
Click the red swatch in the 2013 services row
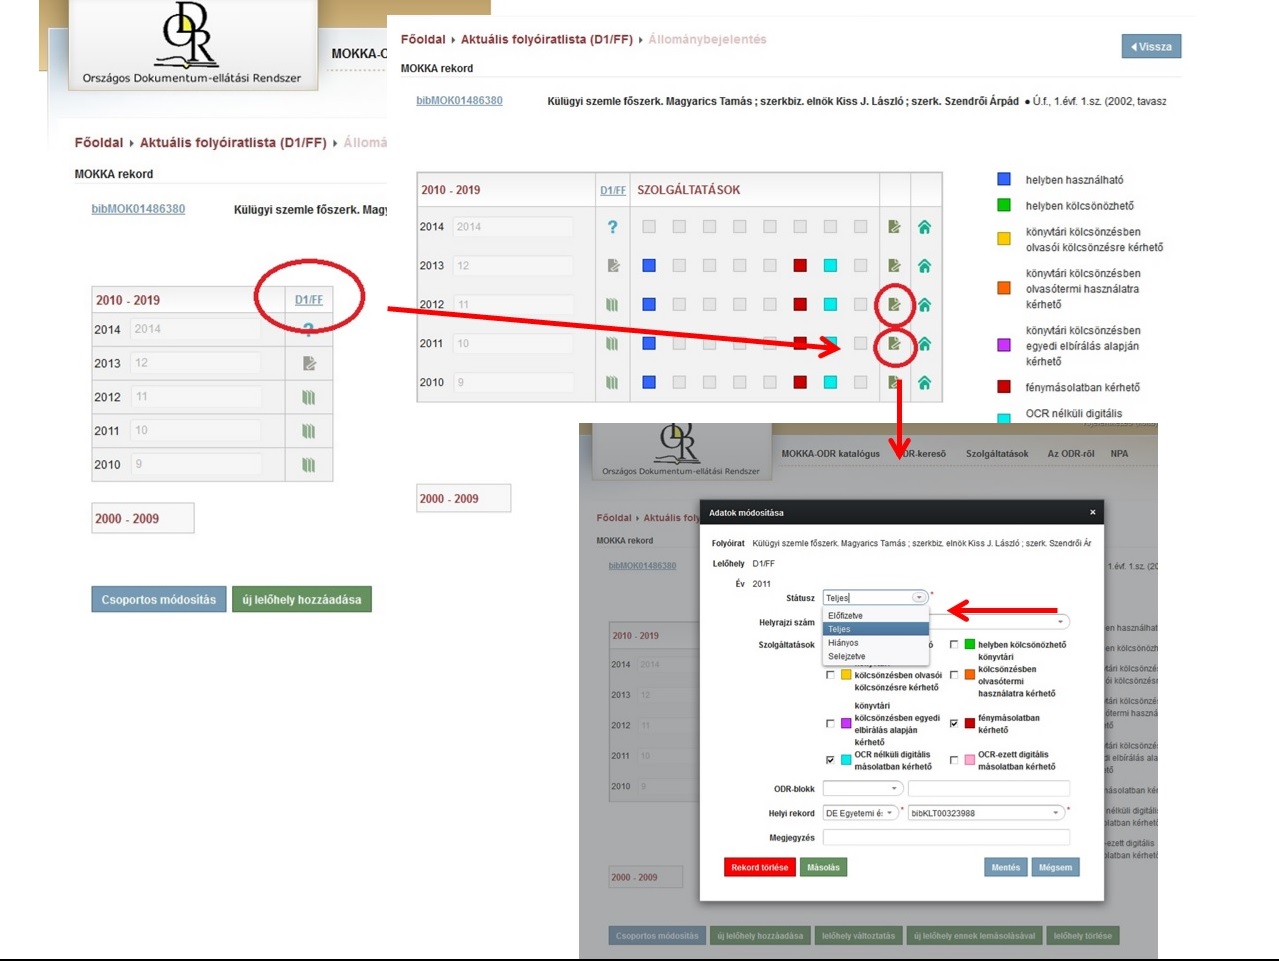coord(800,266)
